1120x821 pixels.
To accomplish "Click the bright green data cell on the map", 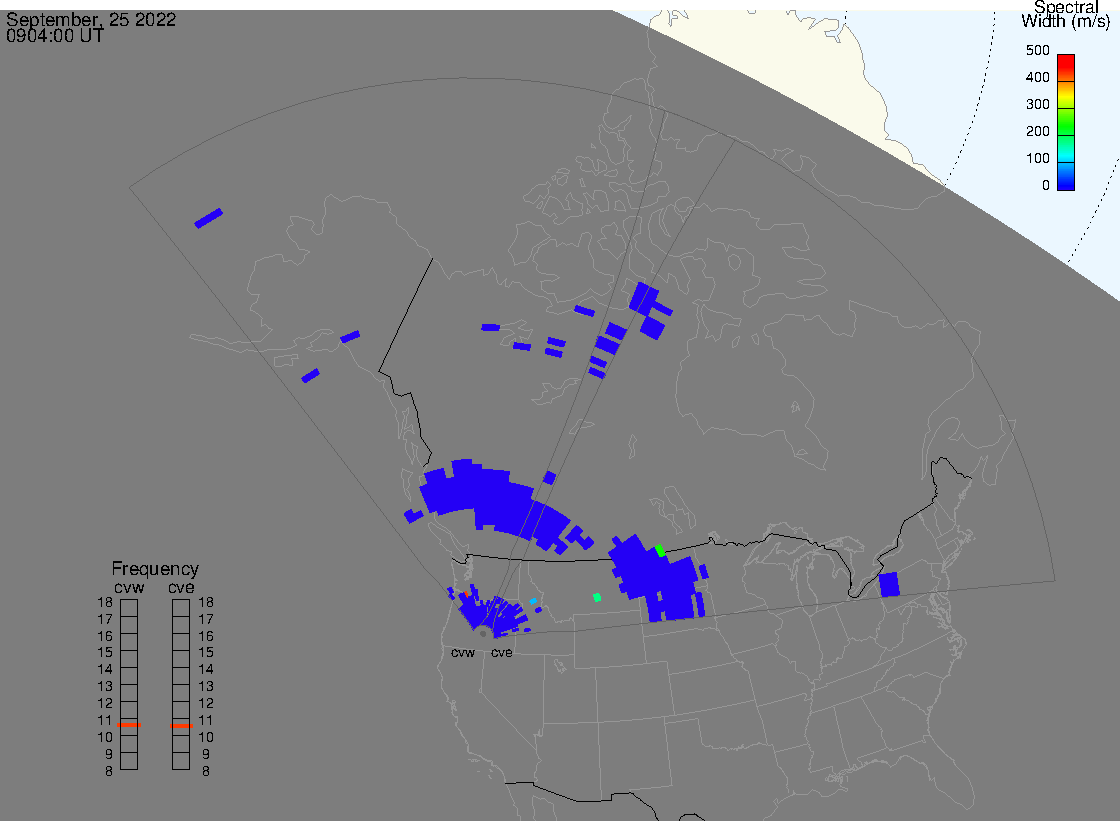I will (x=660, y=550).
